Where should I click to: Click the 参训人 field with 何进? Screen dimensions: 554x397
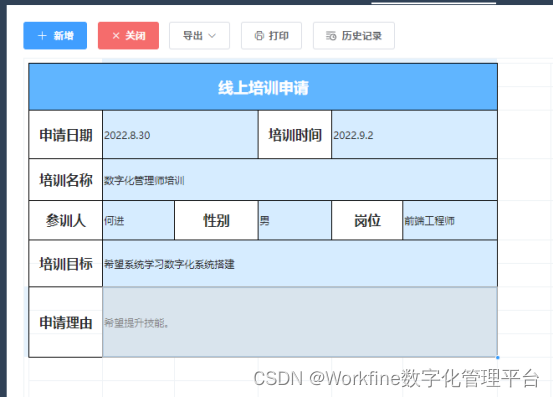tap(138, 220)
